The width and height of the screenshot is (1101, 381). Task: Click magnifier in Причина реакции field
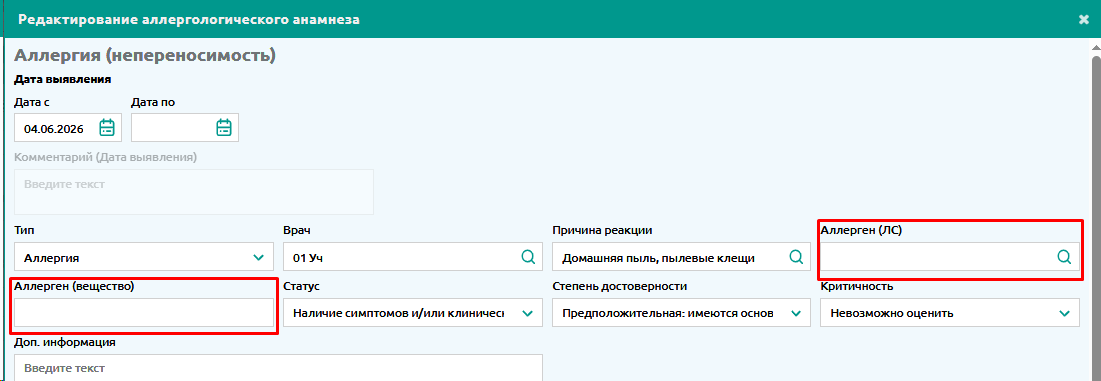[796, 257]
